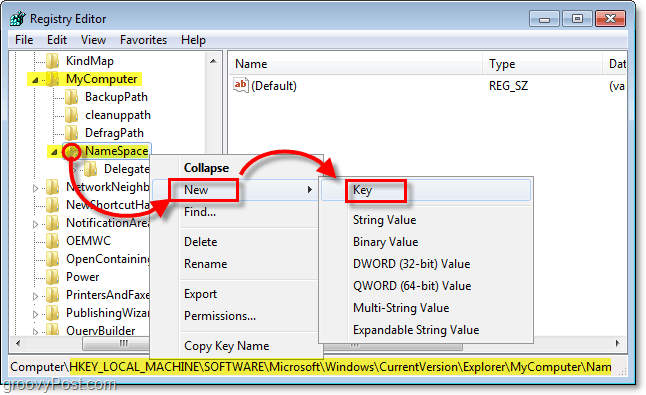Viewport: 646px width, 395px height.
Task: Expand the QueryBuilder tree node
Action: [35, 331]
